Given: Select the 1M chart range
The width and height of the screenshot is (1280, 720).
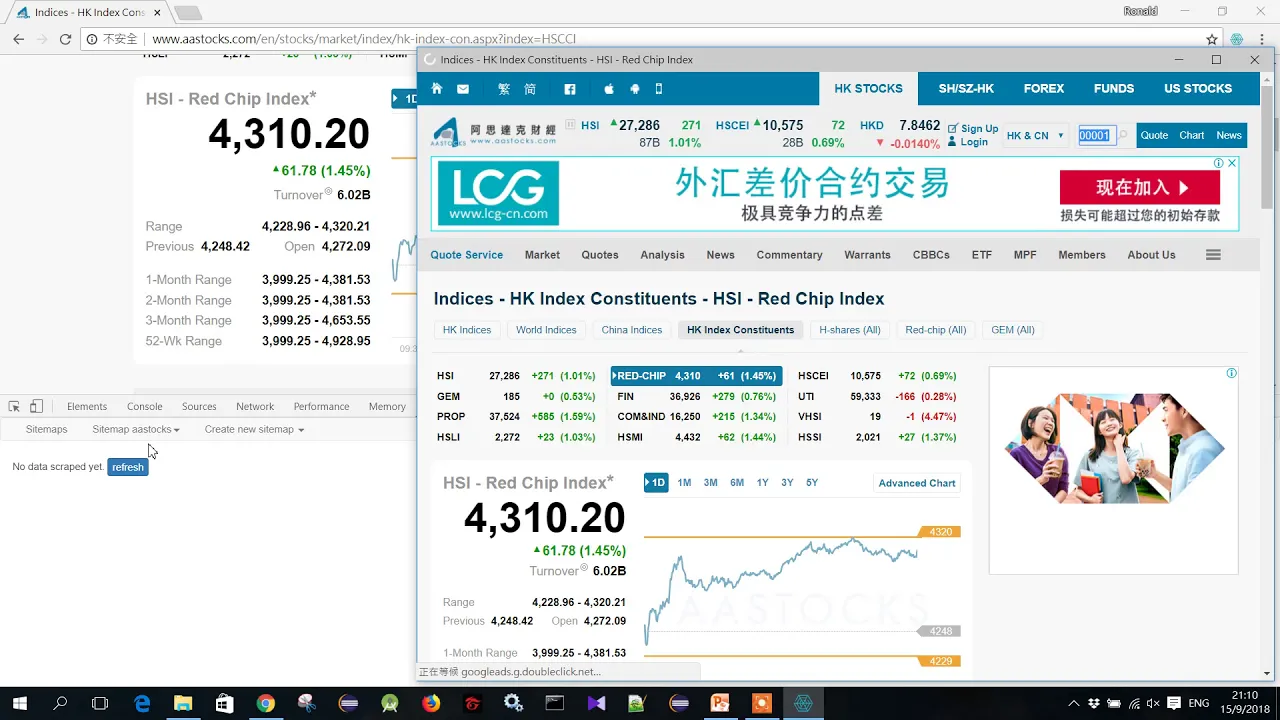Looking at the screenshot, I should [x=684, y=483].
